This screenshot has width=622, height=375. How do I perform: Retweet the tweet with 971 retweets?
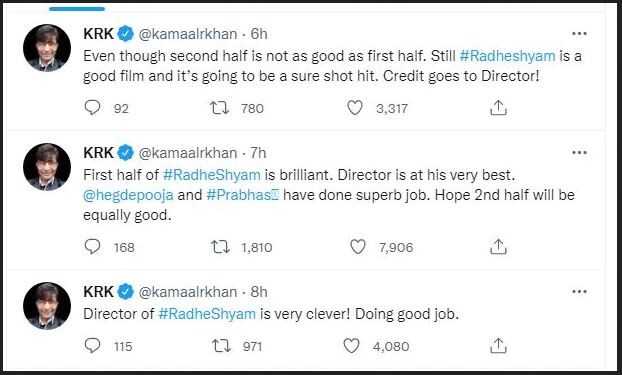point(221,346)
